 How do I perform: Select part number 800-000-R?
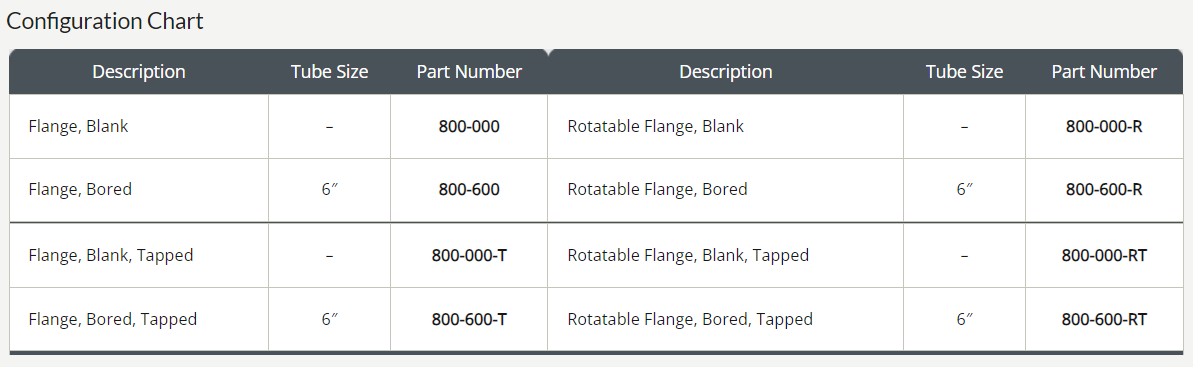coord(1104,126)
